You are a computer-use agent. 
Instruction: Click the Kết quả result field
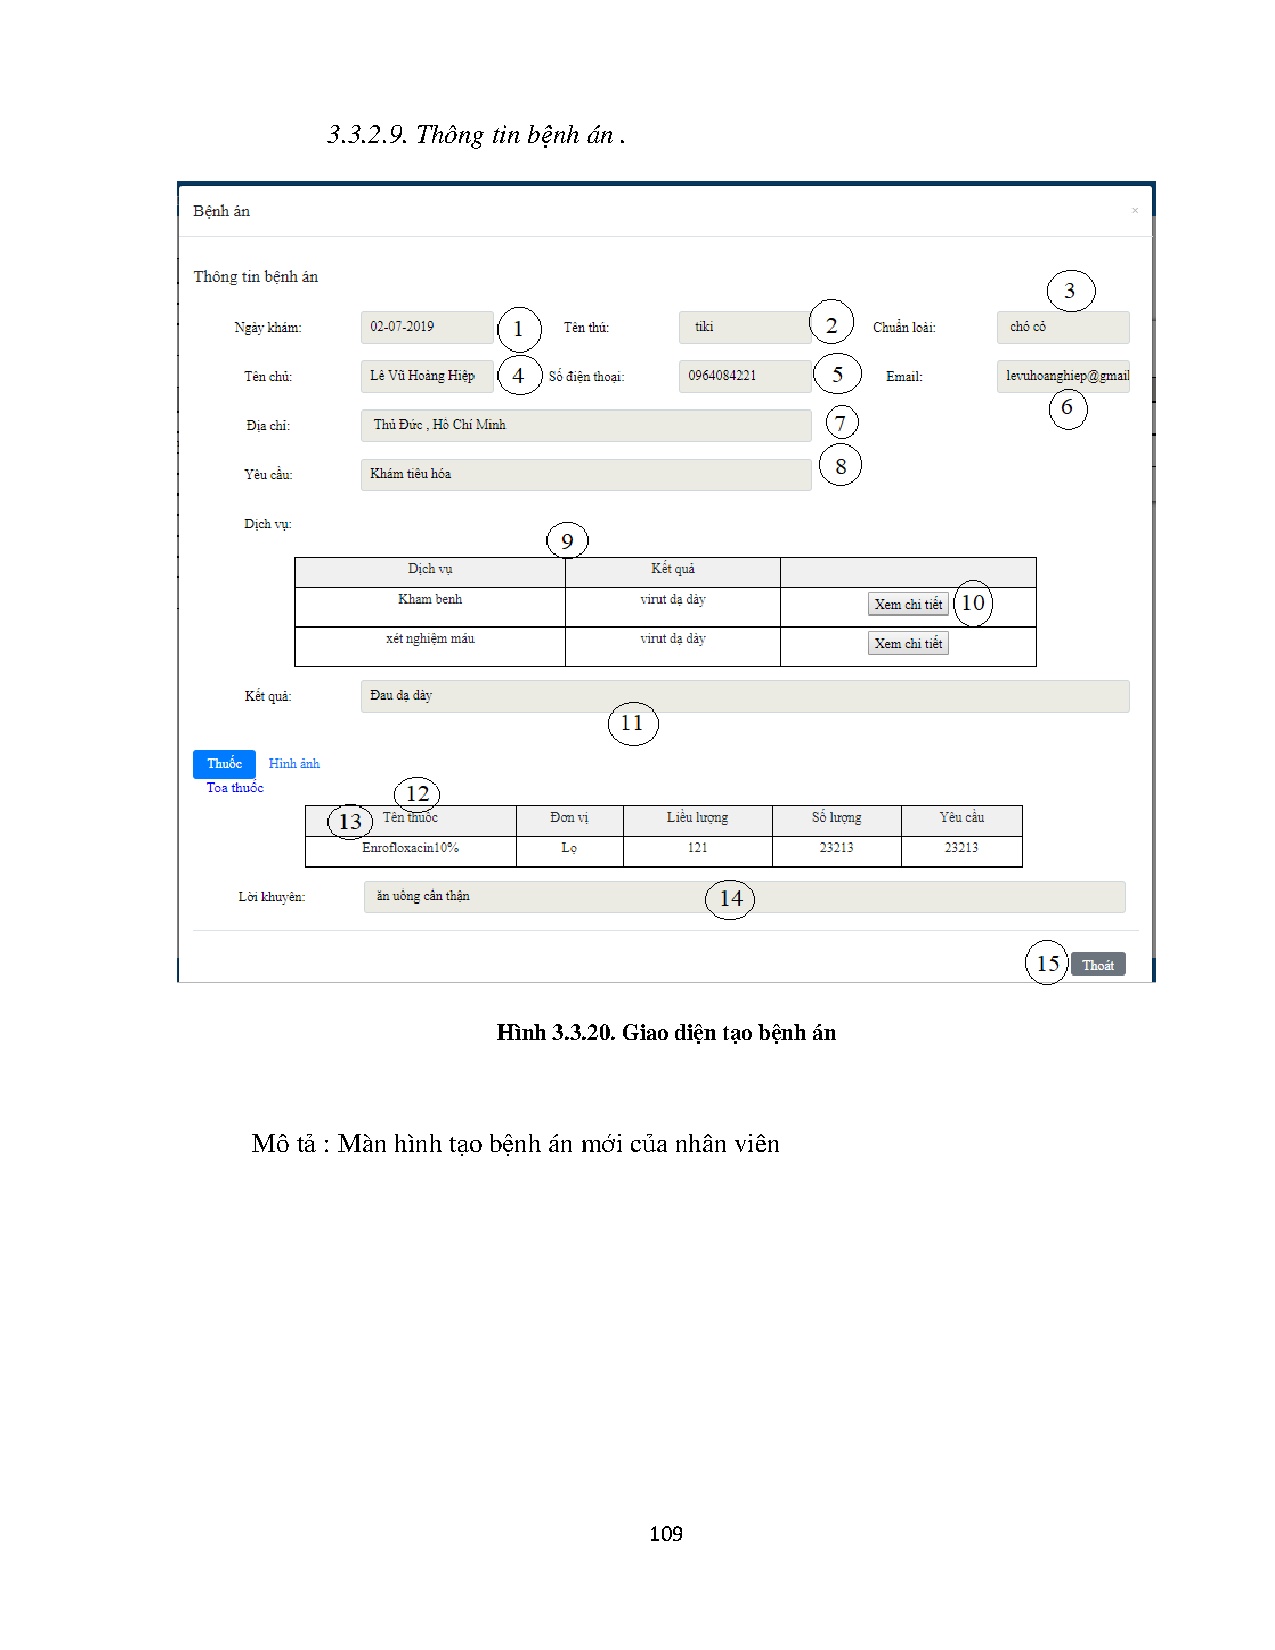(744, 696)
